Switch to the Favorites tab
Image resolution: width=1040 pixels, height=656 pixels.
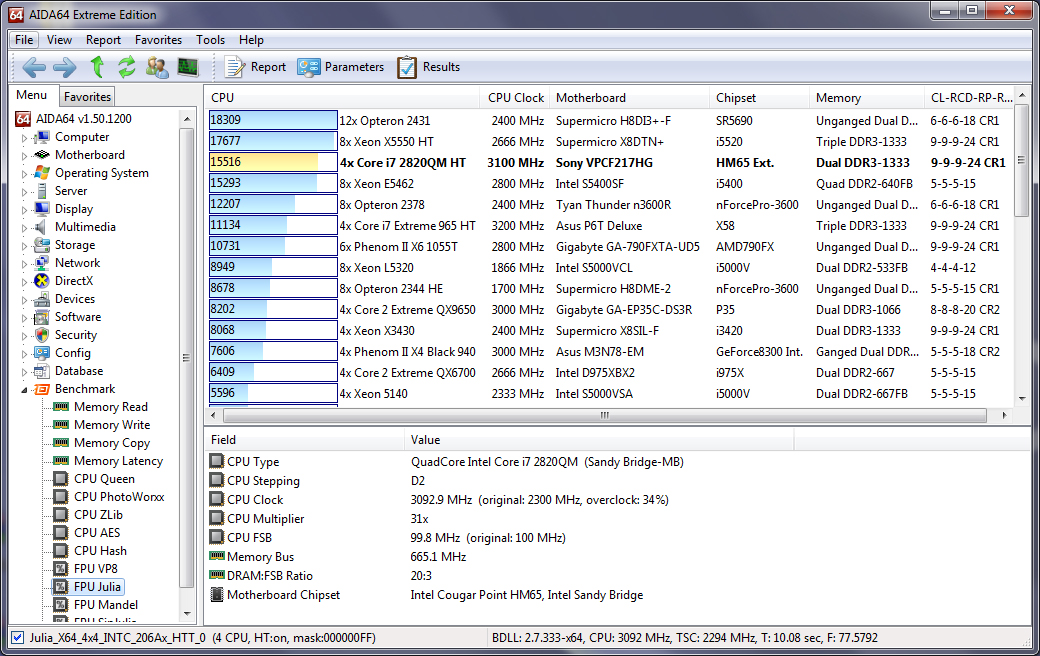(x=86, y=95)
